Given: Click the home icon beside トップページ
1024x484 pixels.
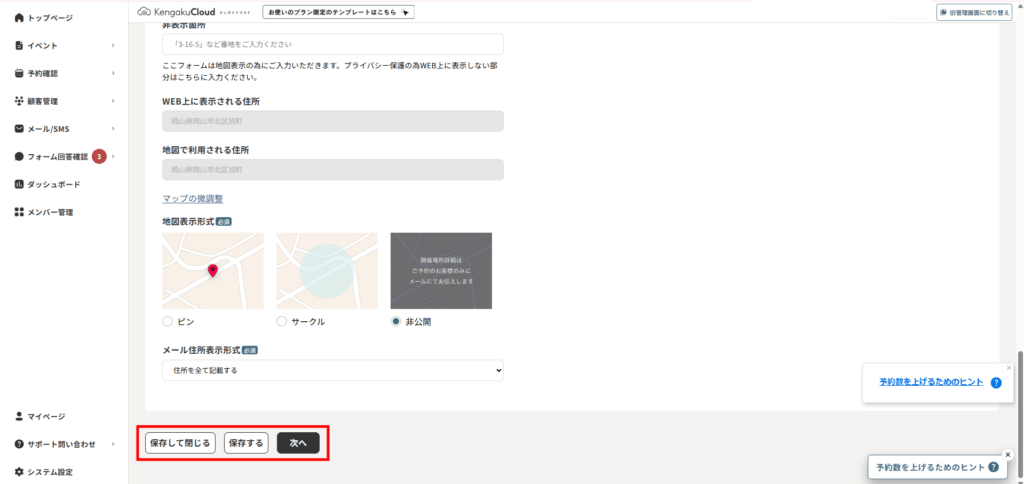Looking at the screenshot, I should point(19,18).
